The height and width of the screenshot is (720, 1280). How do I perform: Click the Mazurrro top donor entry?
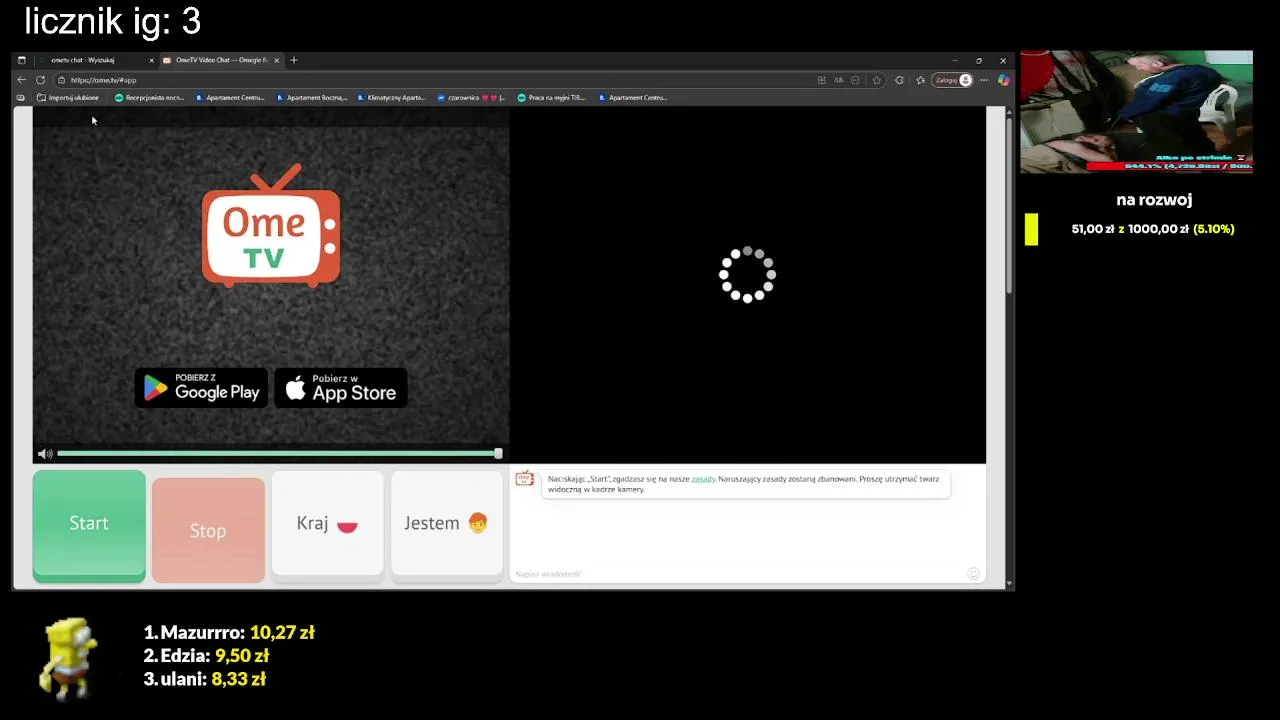click(x=229, y=633)
